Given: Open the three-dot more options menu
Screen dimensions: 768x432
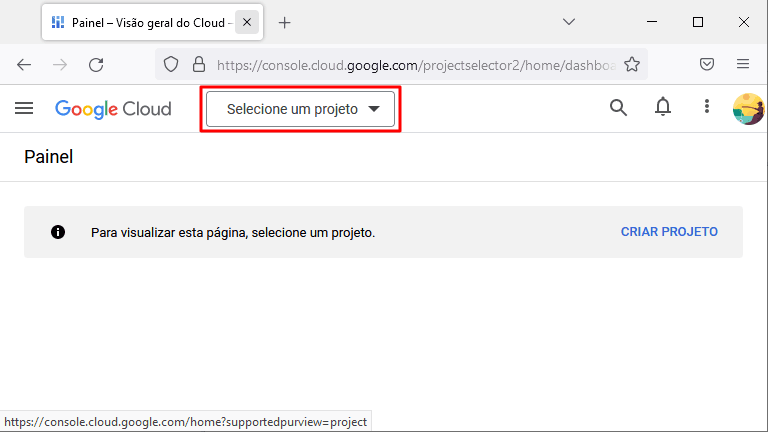Looking at the screenshot, I should tap(706, 106).
